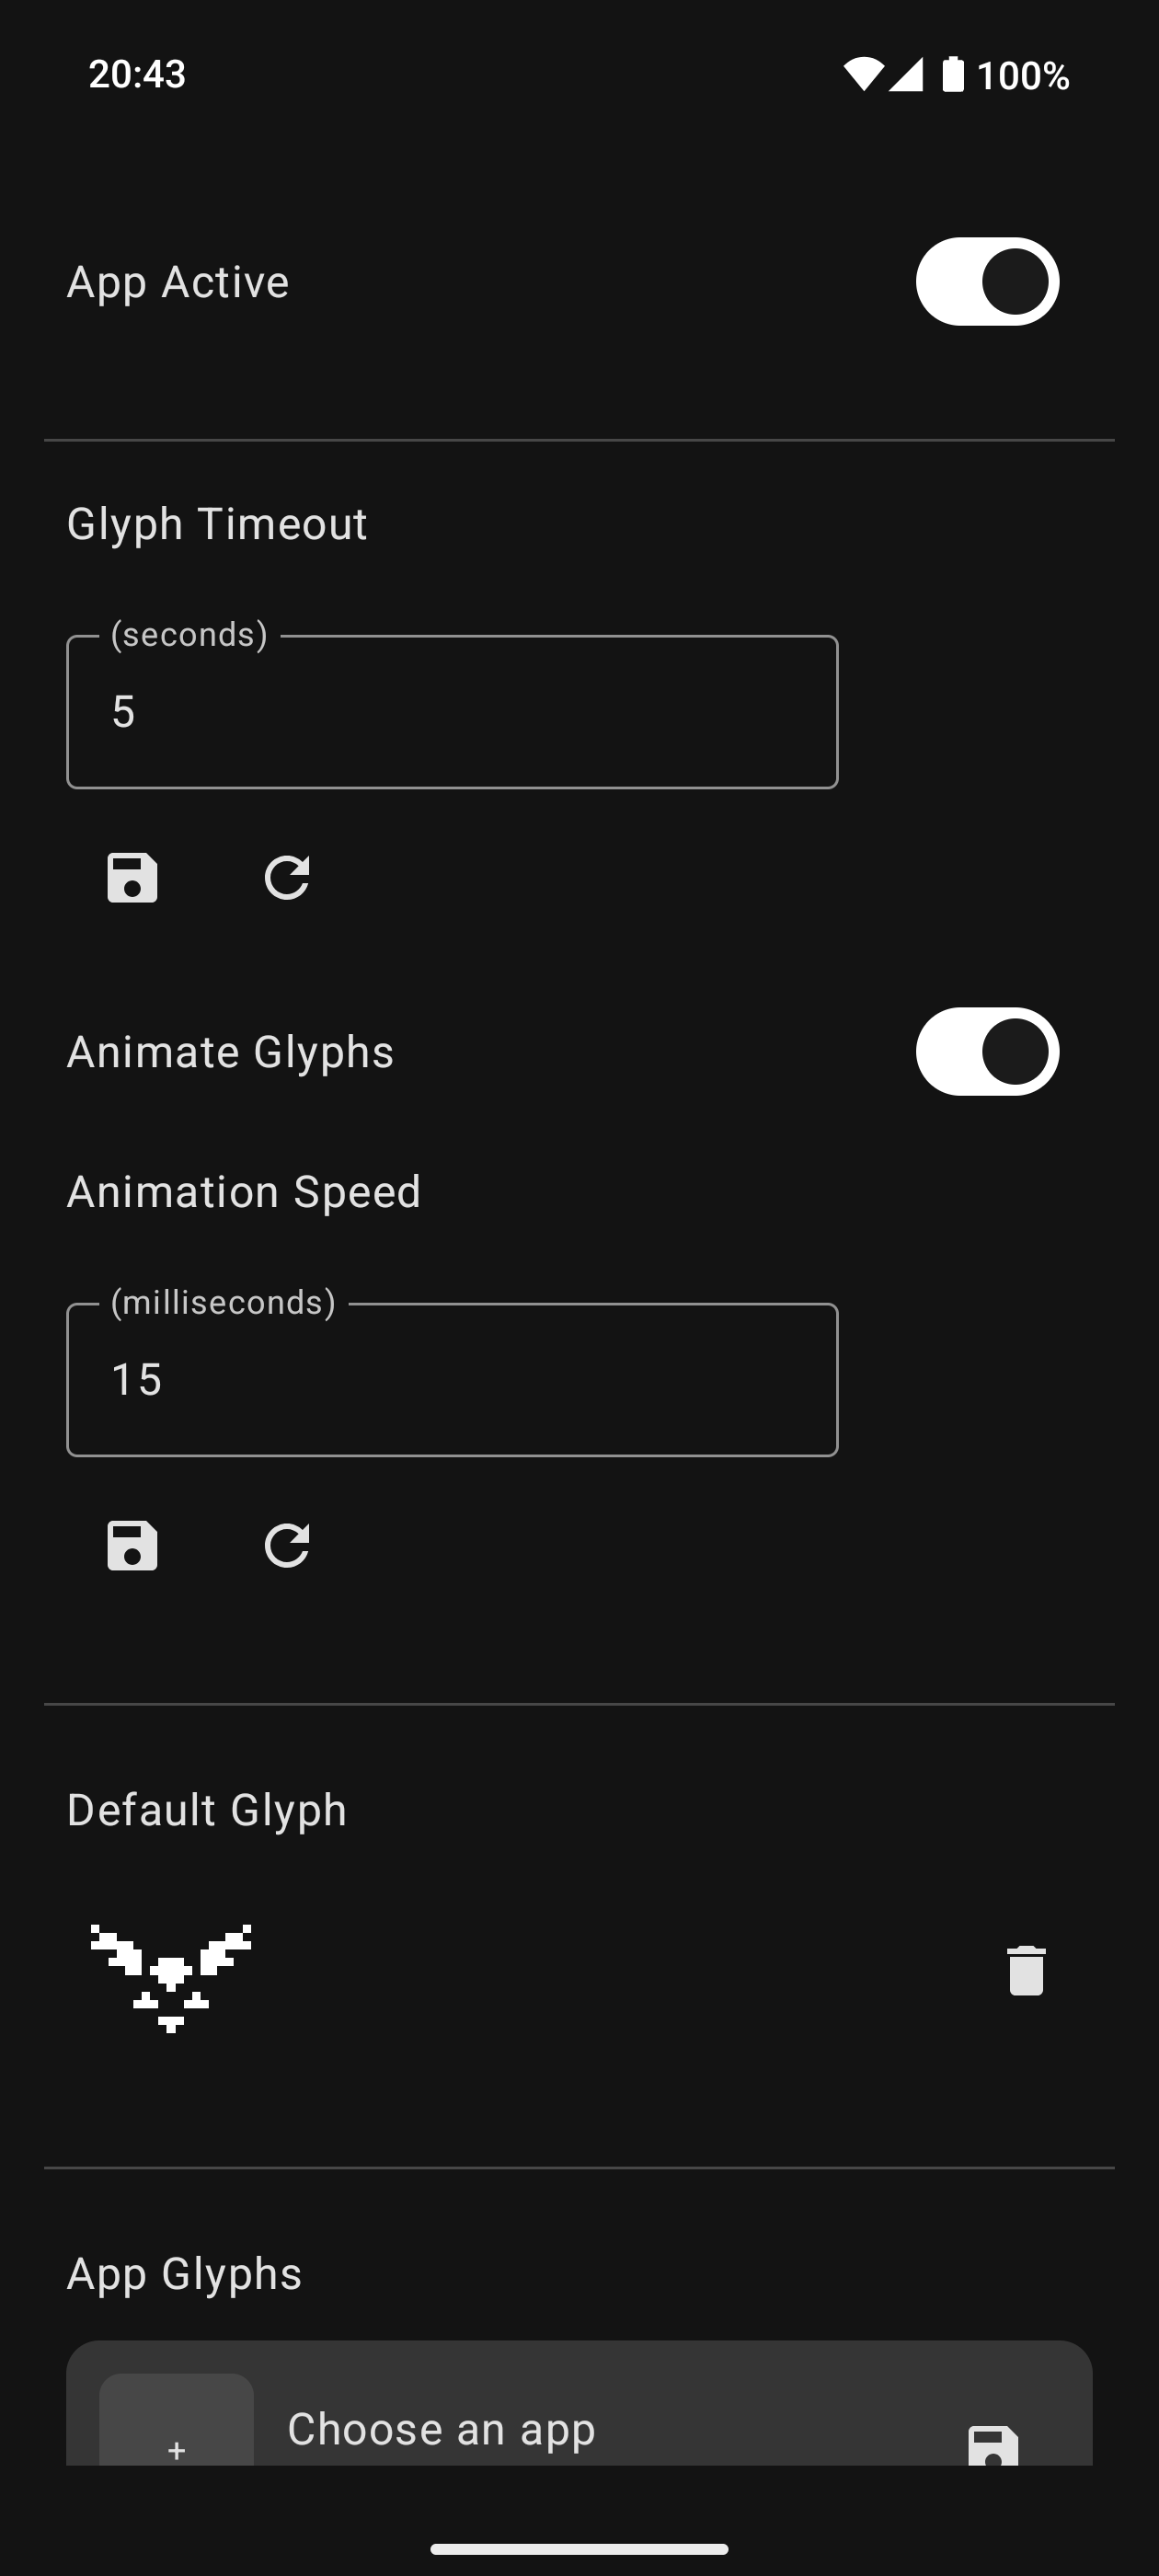This screenshot has height=2576, width=1159.
Task: Turn off the App Active switch
Action: [x=987, y=282]
